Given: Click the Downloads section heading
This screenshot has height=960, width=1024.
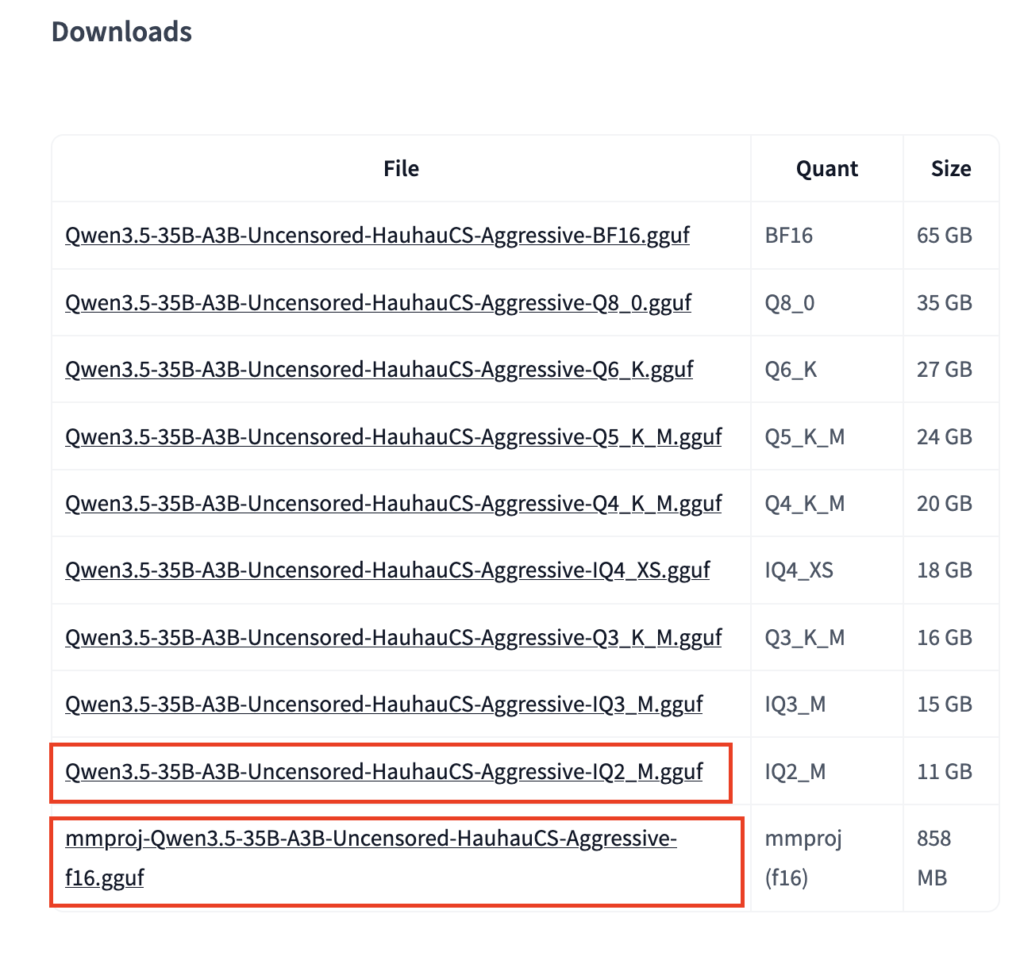Looking at the screenshot, I should (122, 32).
